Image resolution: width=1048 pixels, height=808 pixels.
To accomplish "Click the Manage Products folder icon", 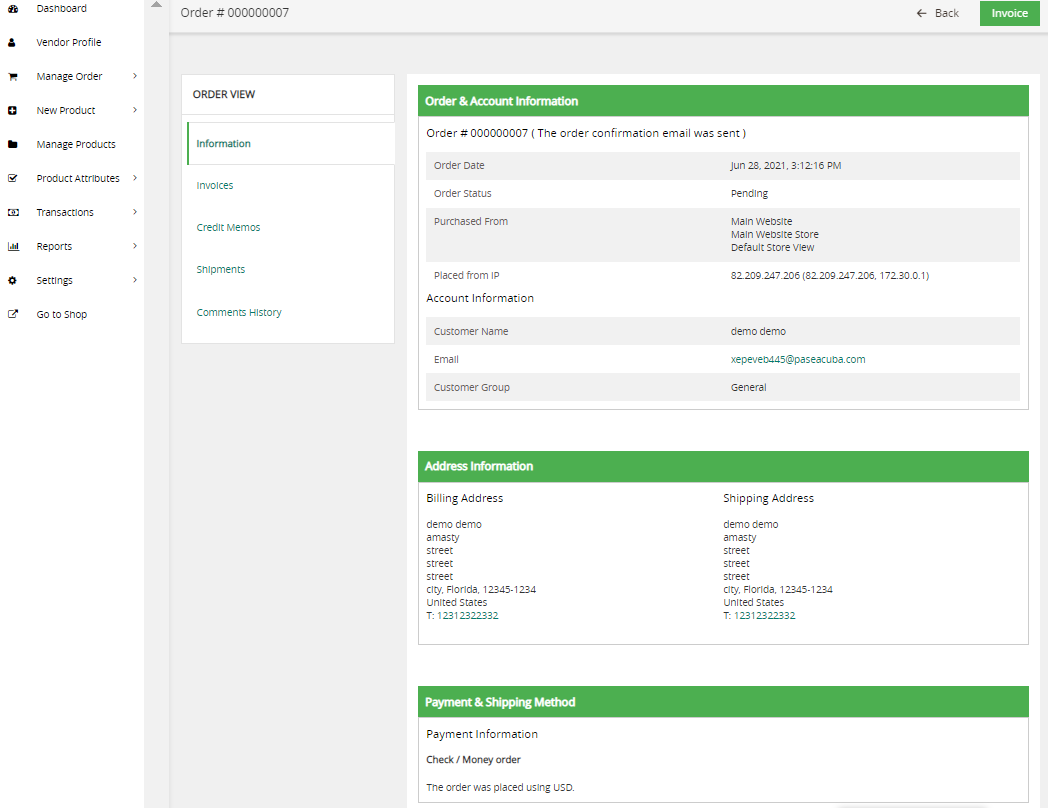I will tap(13, 145).
